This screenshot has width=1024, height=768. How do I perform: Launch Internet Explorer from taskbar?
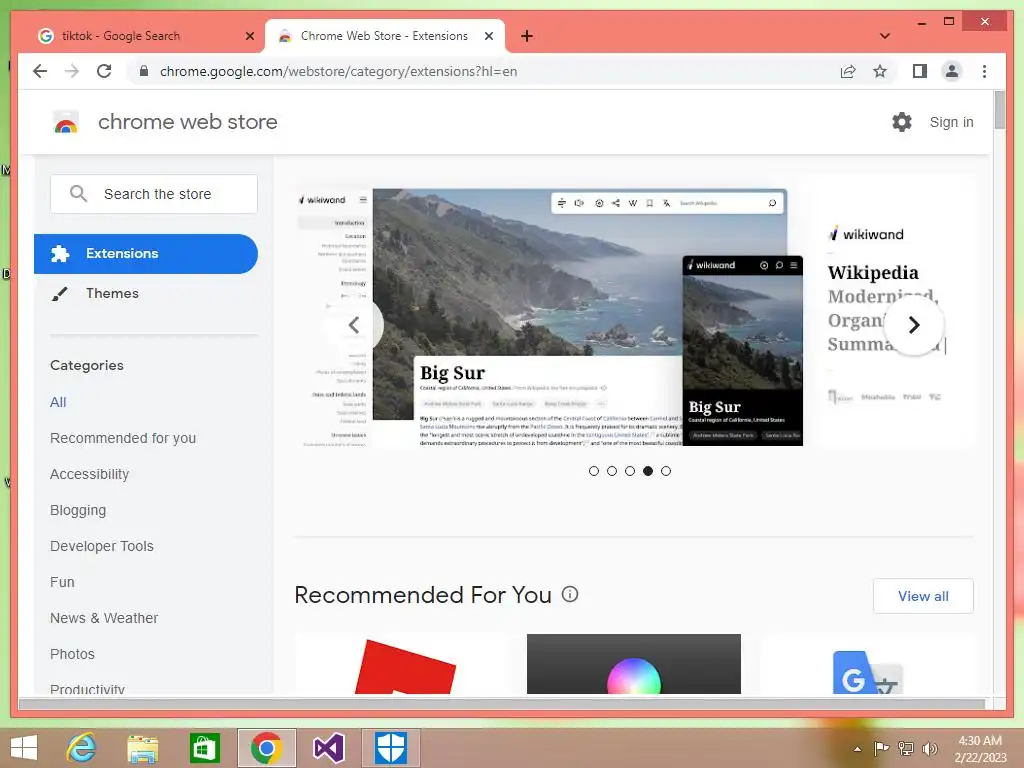click(82, 748)
